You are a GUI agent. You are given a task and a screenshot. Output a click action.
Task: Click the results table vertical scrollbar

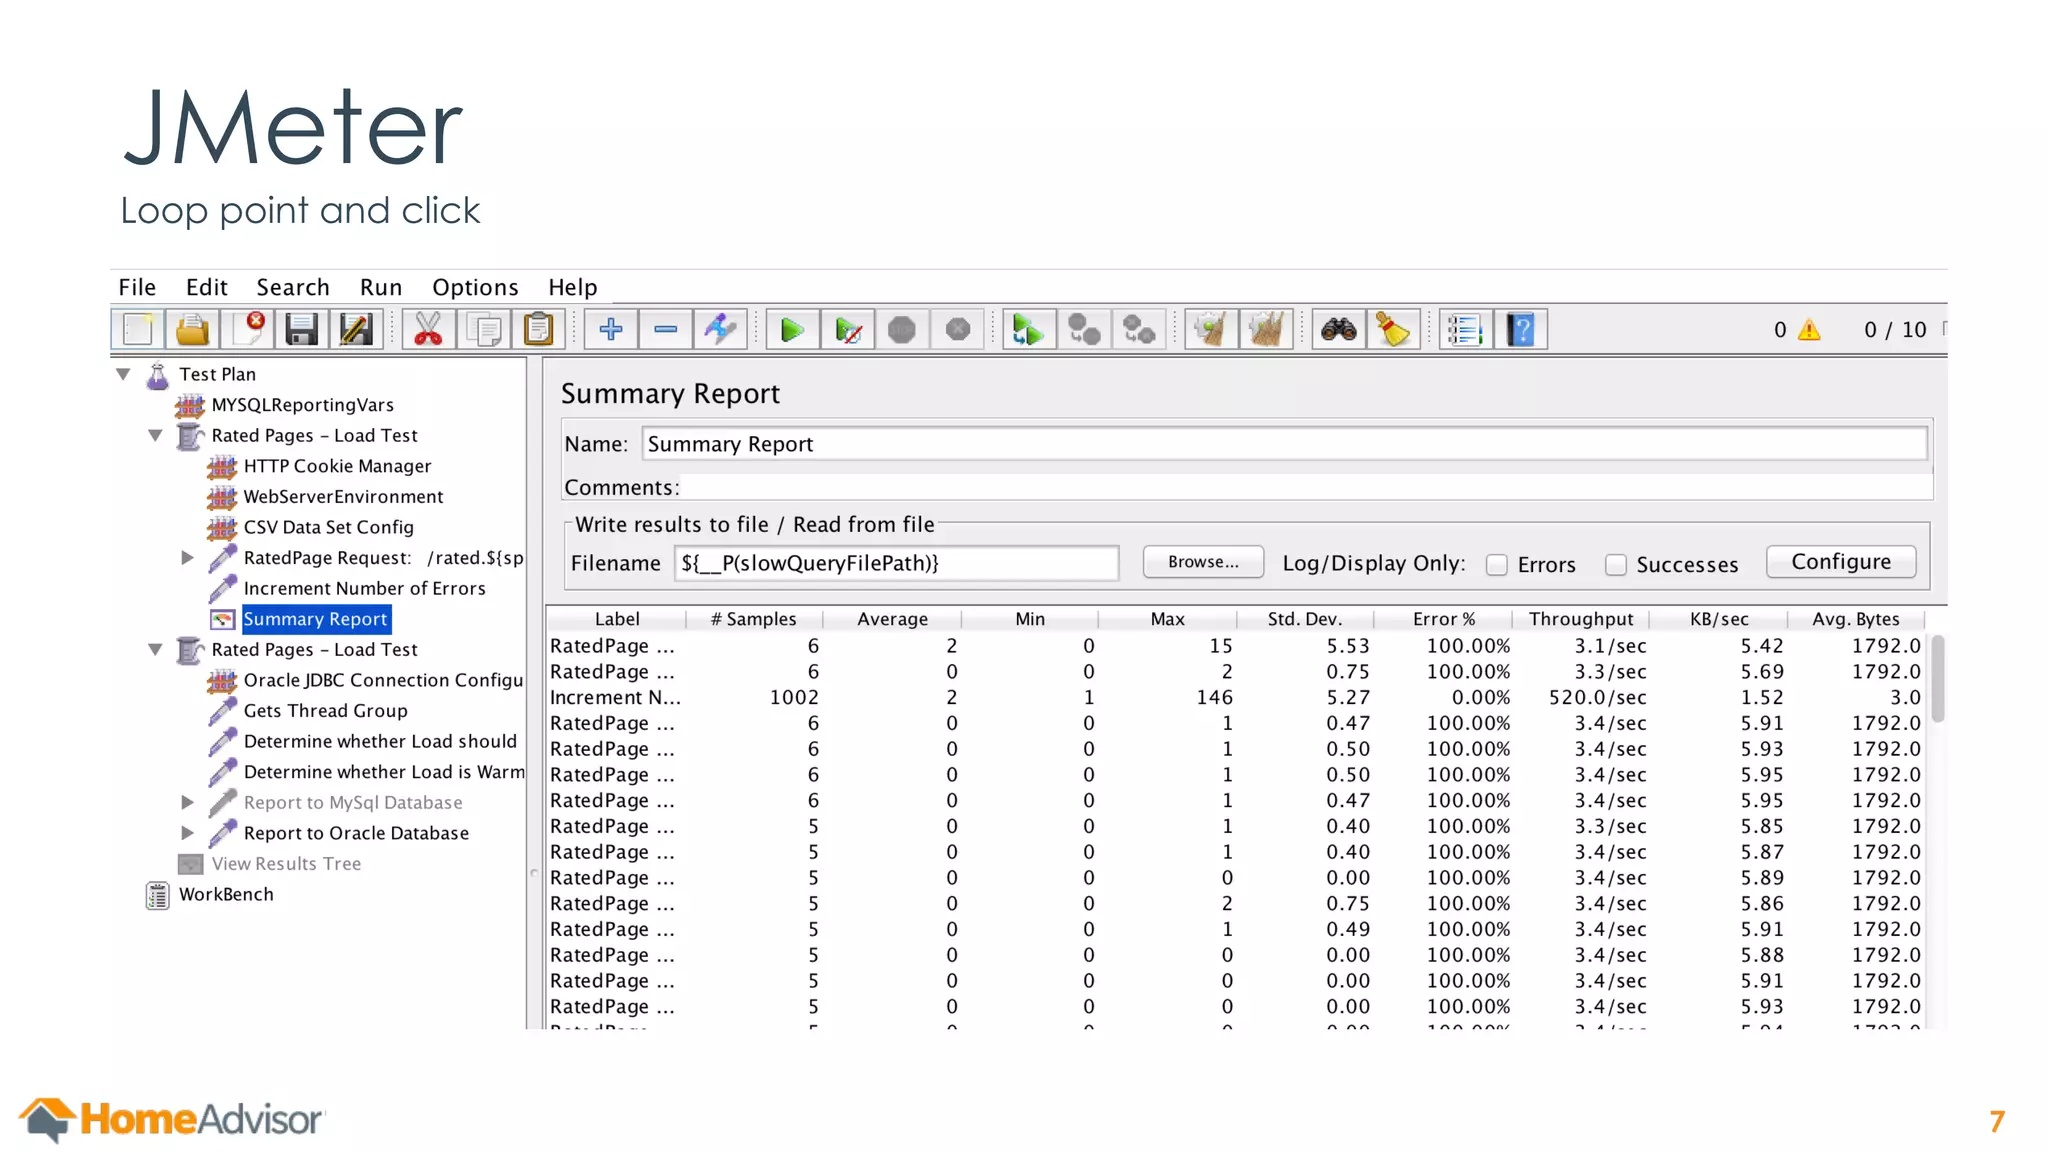point(1937,678)
